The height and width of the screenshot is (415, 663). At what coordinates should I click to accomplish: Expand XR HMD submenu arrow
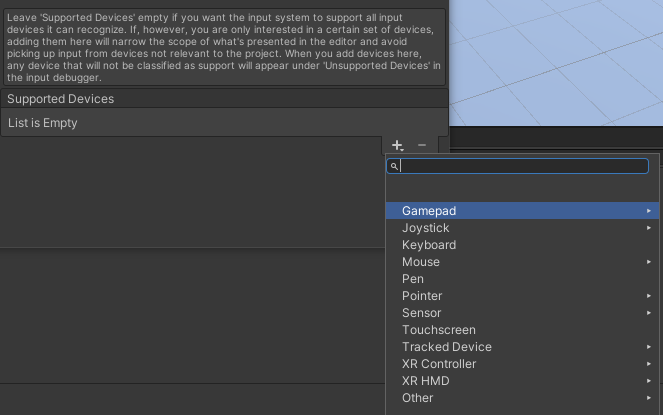point(649,381)
